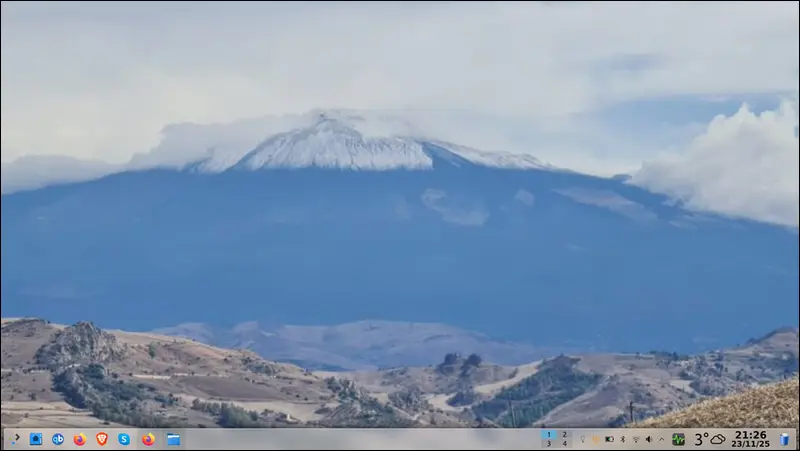Open the trash bin icon
Viewport: 800px width, 451px height.
tap(784, 439)
